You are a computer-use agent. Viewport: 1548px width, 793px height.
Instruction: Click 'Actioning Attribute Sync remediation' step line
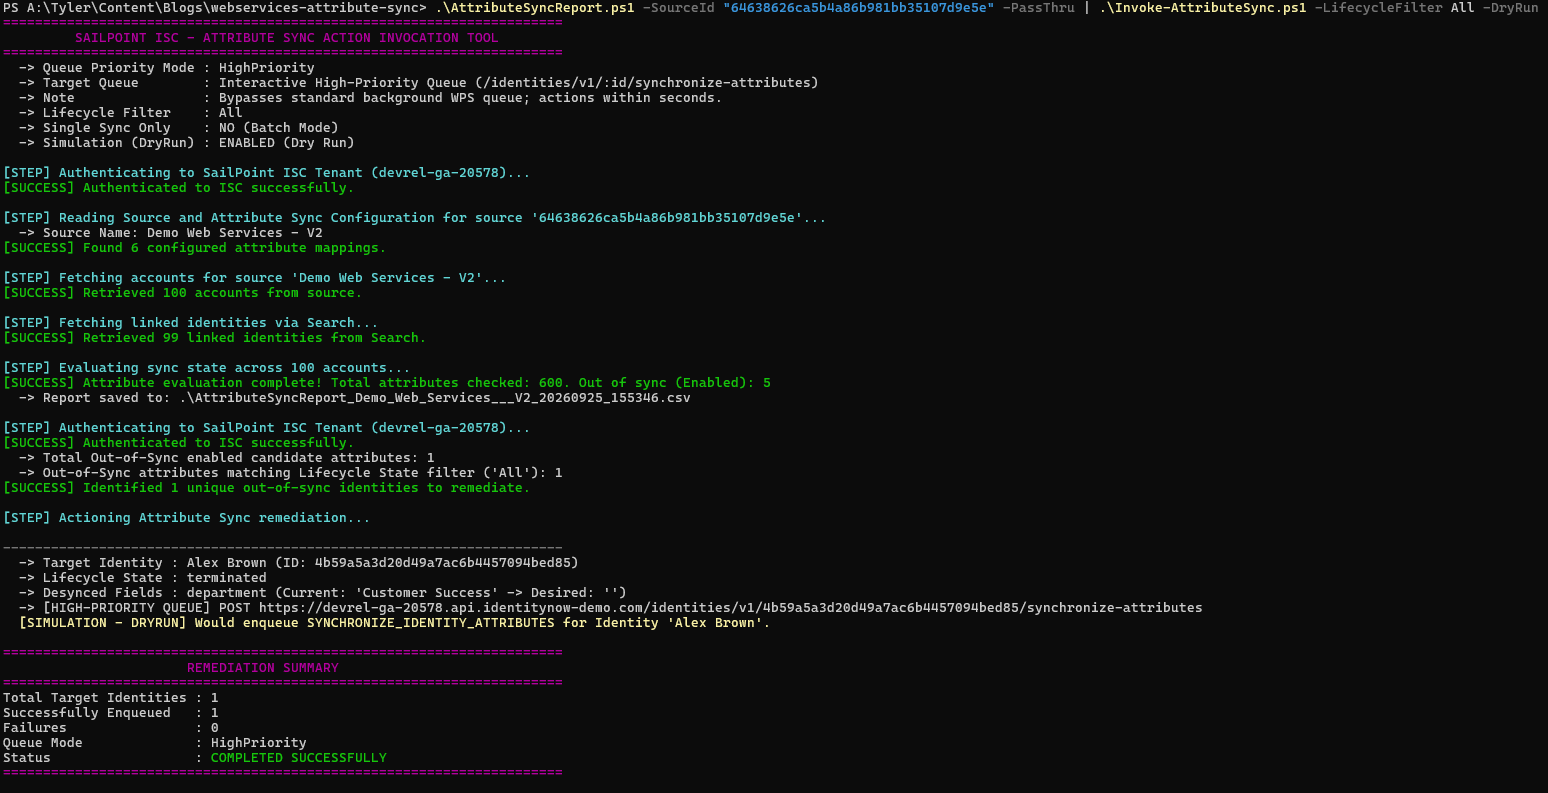[x=187, y=518]
